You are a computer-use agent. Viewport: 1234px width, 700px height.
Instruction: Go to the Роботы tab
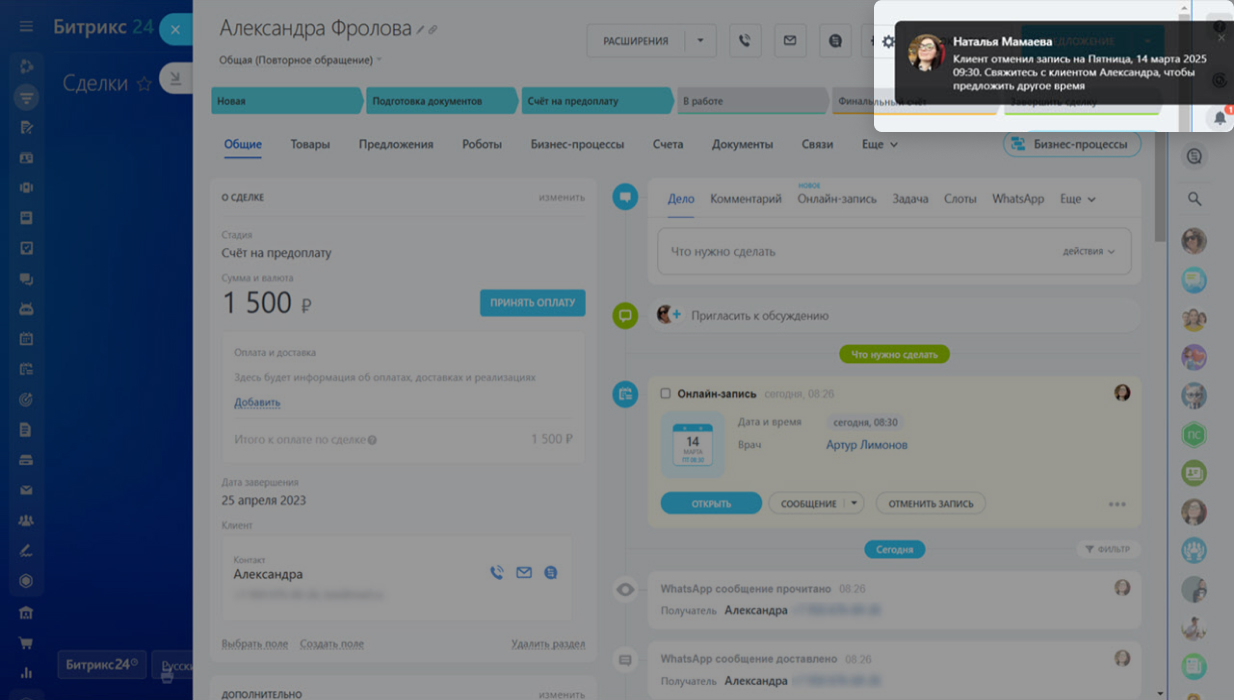(x=482, y=144)
